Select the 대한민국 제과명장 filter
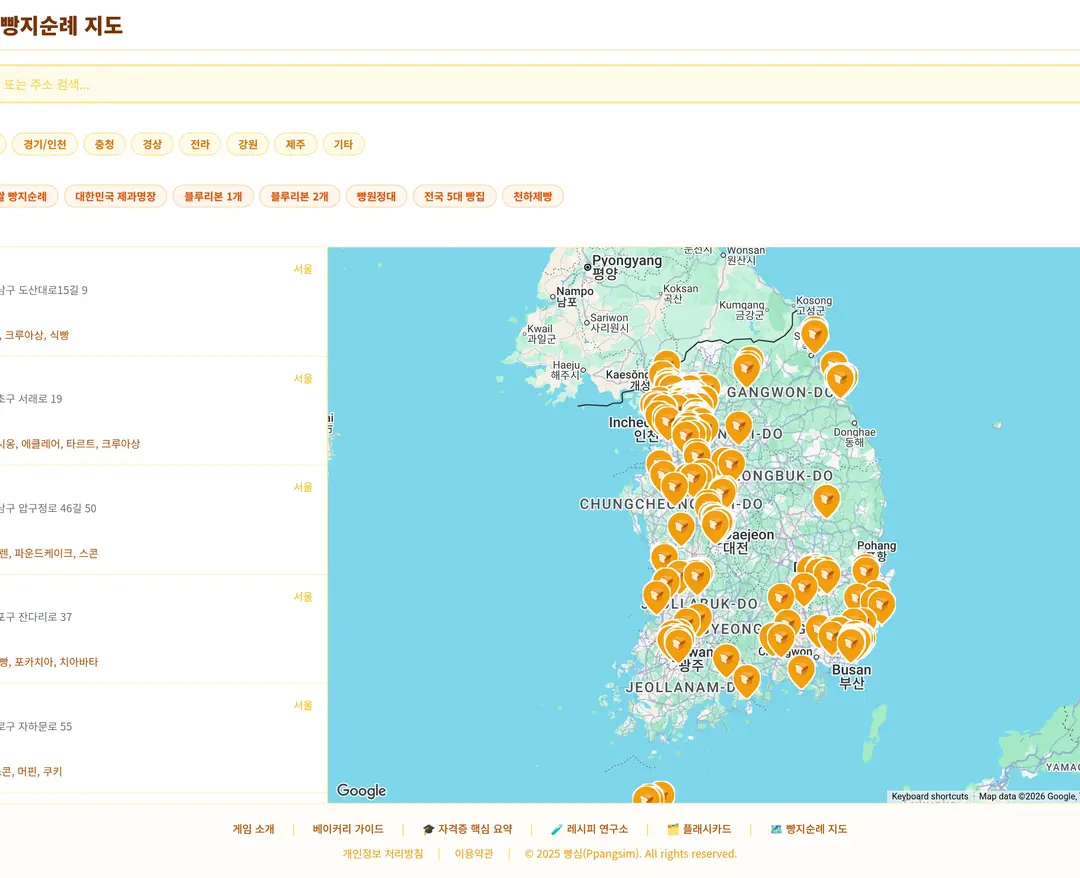Image resolution: width=1080 pixels, height=878 pixels. click(x=116, y=196)
